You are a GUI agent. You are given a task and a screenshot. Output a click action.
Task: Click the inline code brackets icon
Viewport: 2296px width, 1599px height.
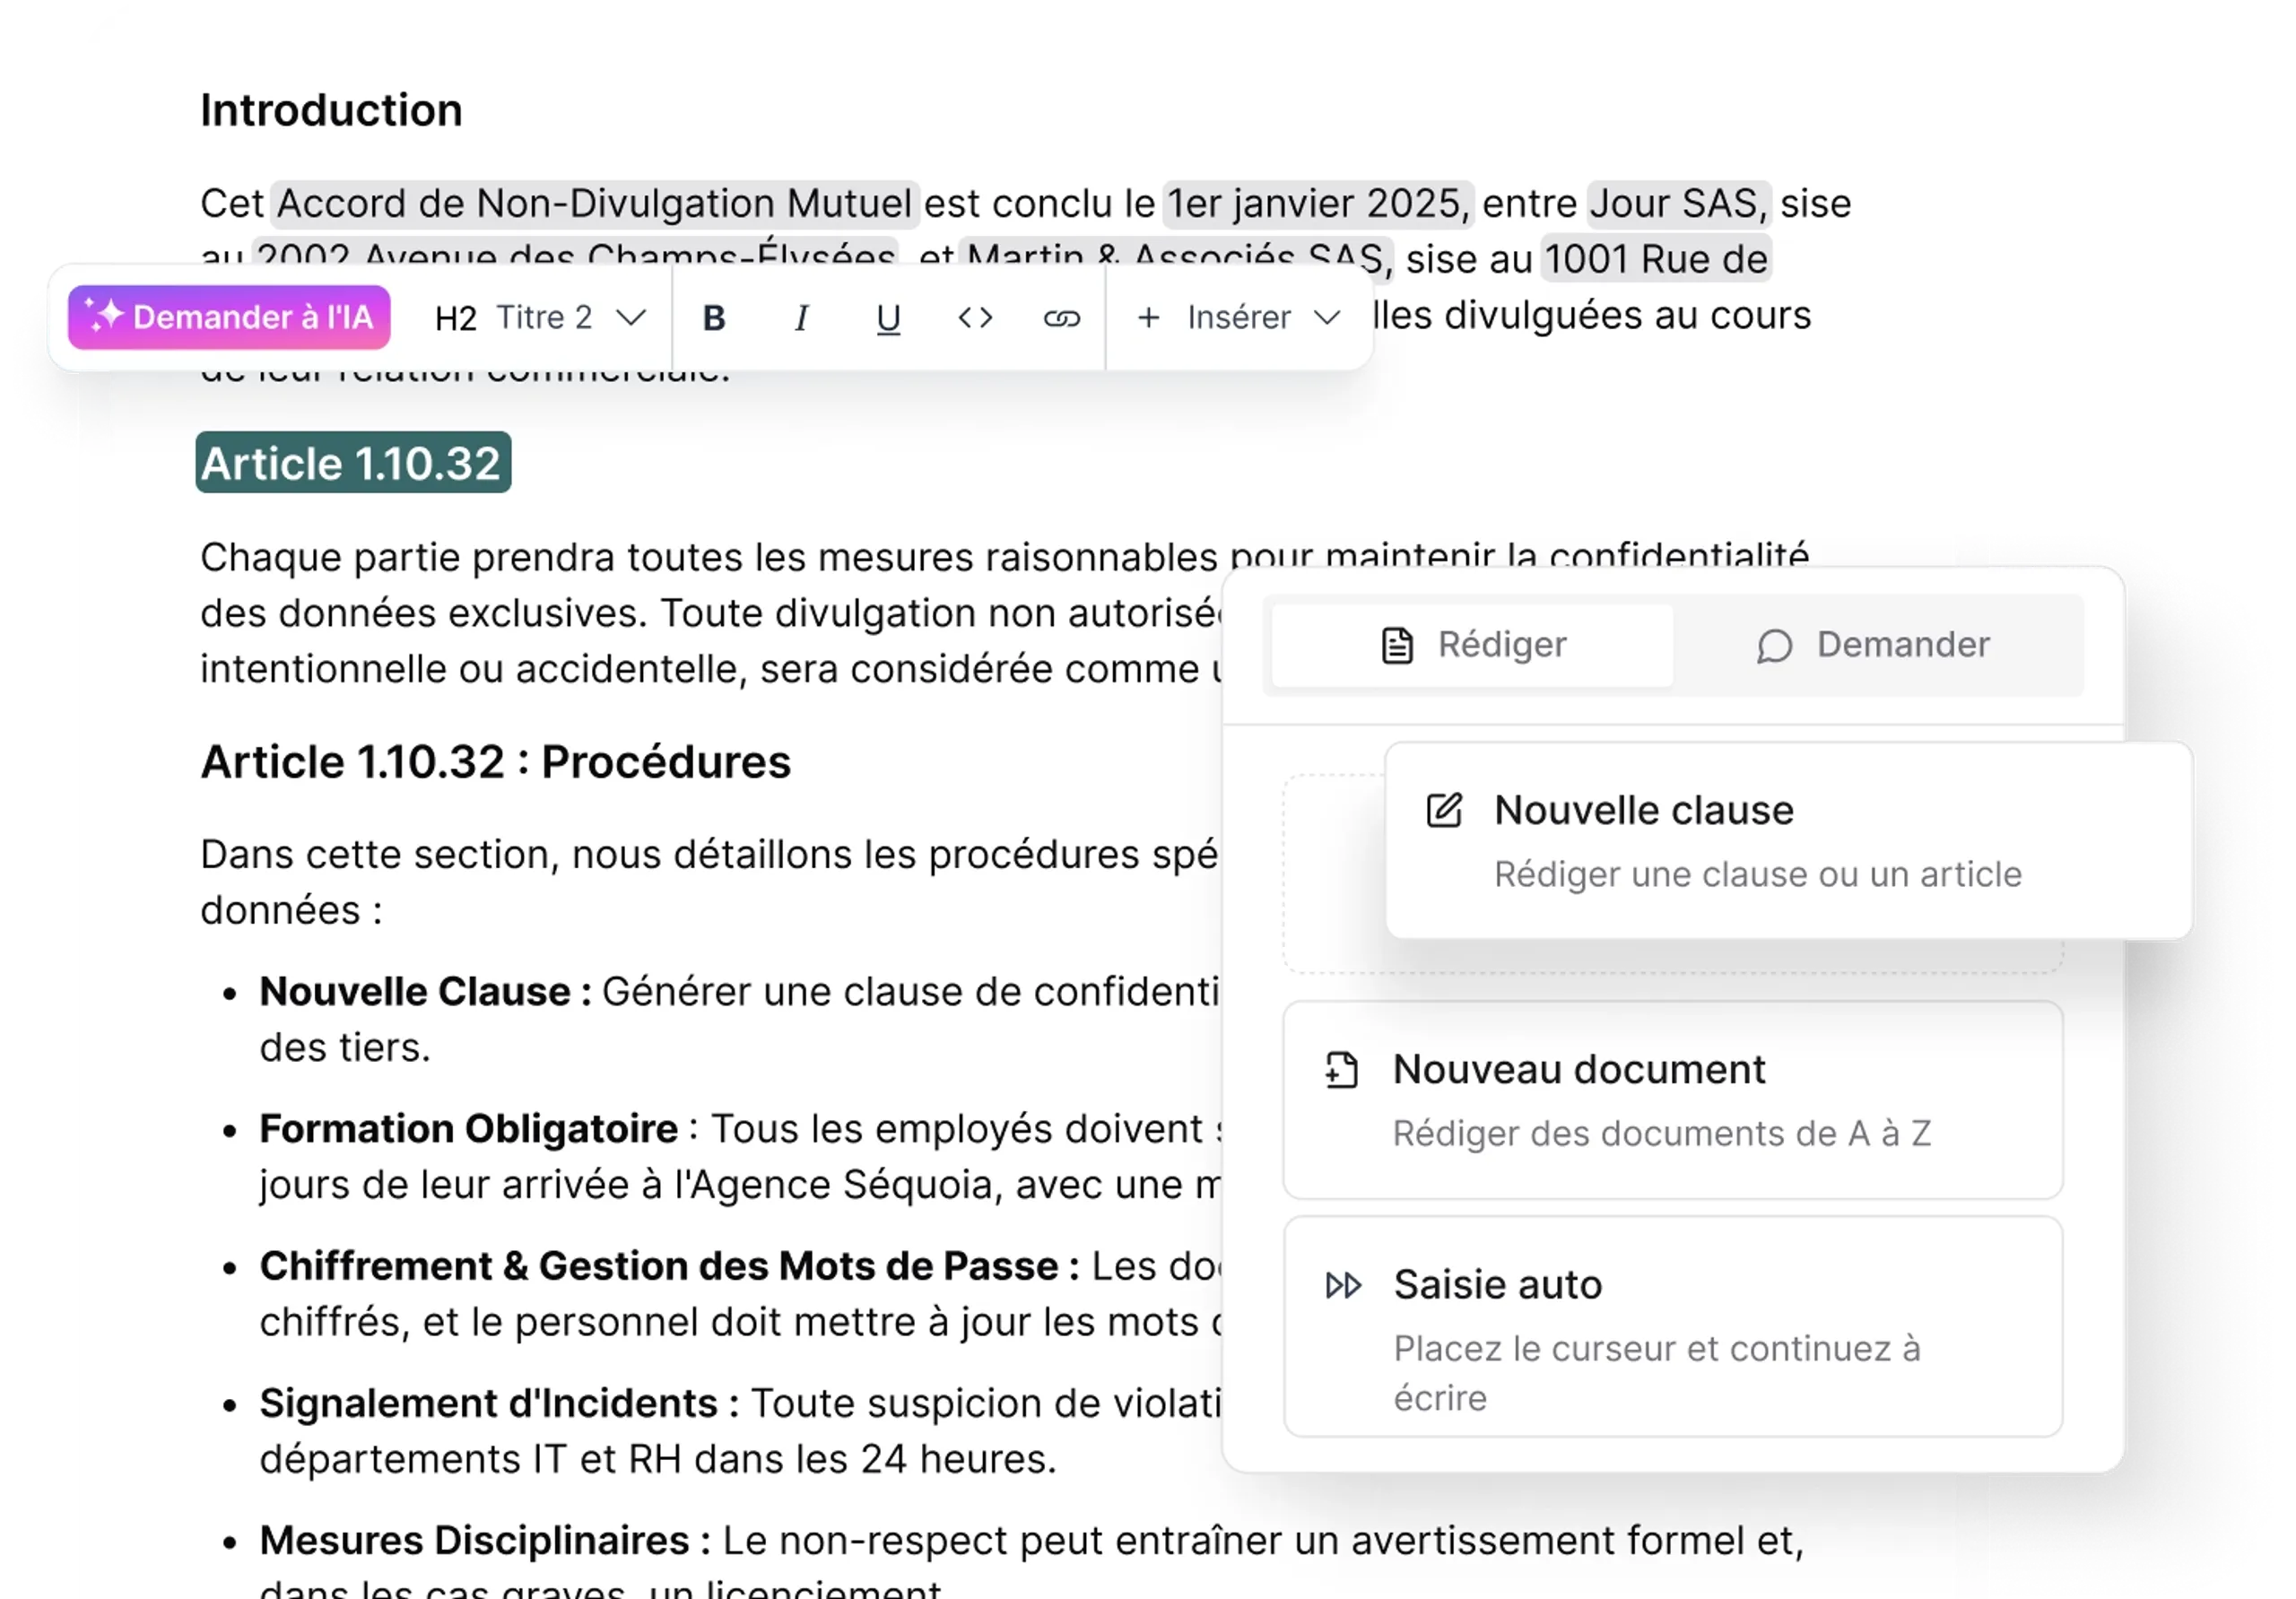tap(975, 318)
